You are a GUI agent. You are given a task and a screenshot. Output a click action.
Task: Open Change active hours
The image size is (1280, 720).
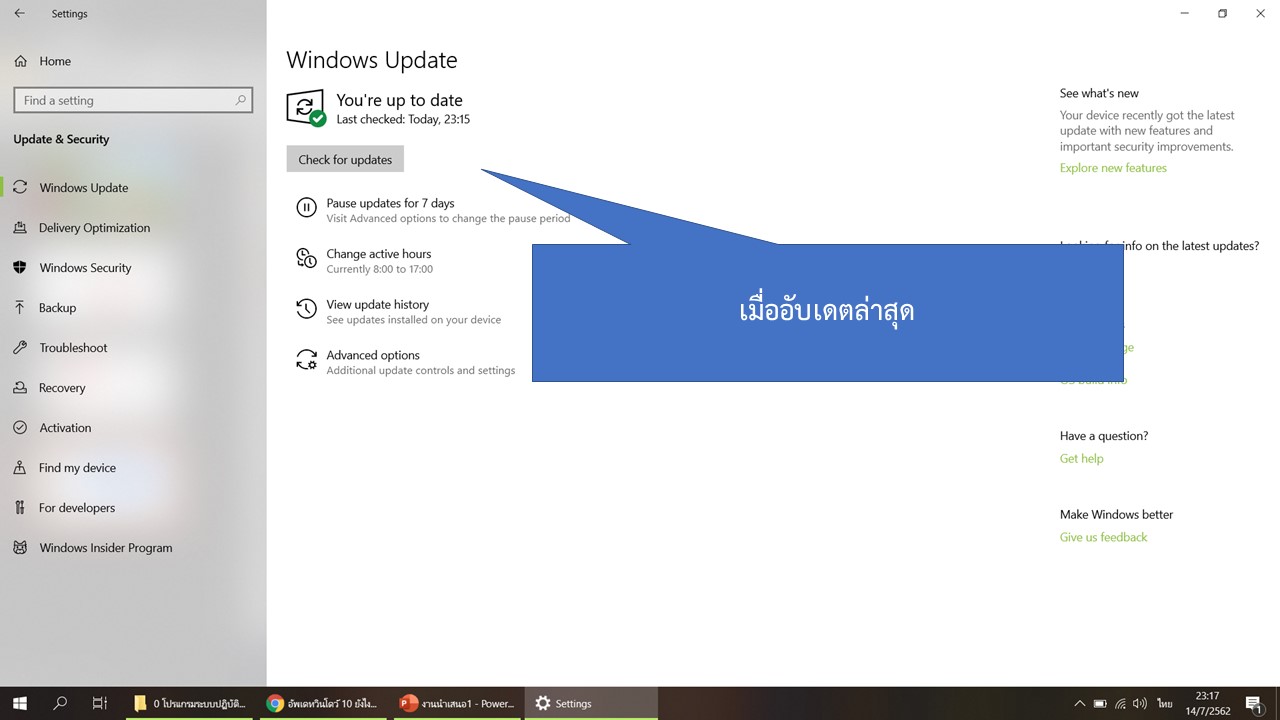(x=379, y=254)
